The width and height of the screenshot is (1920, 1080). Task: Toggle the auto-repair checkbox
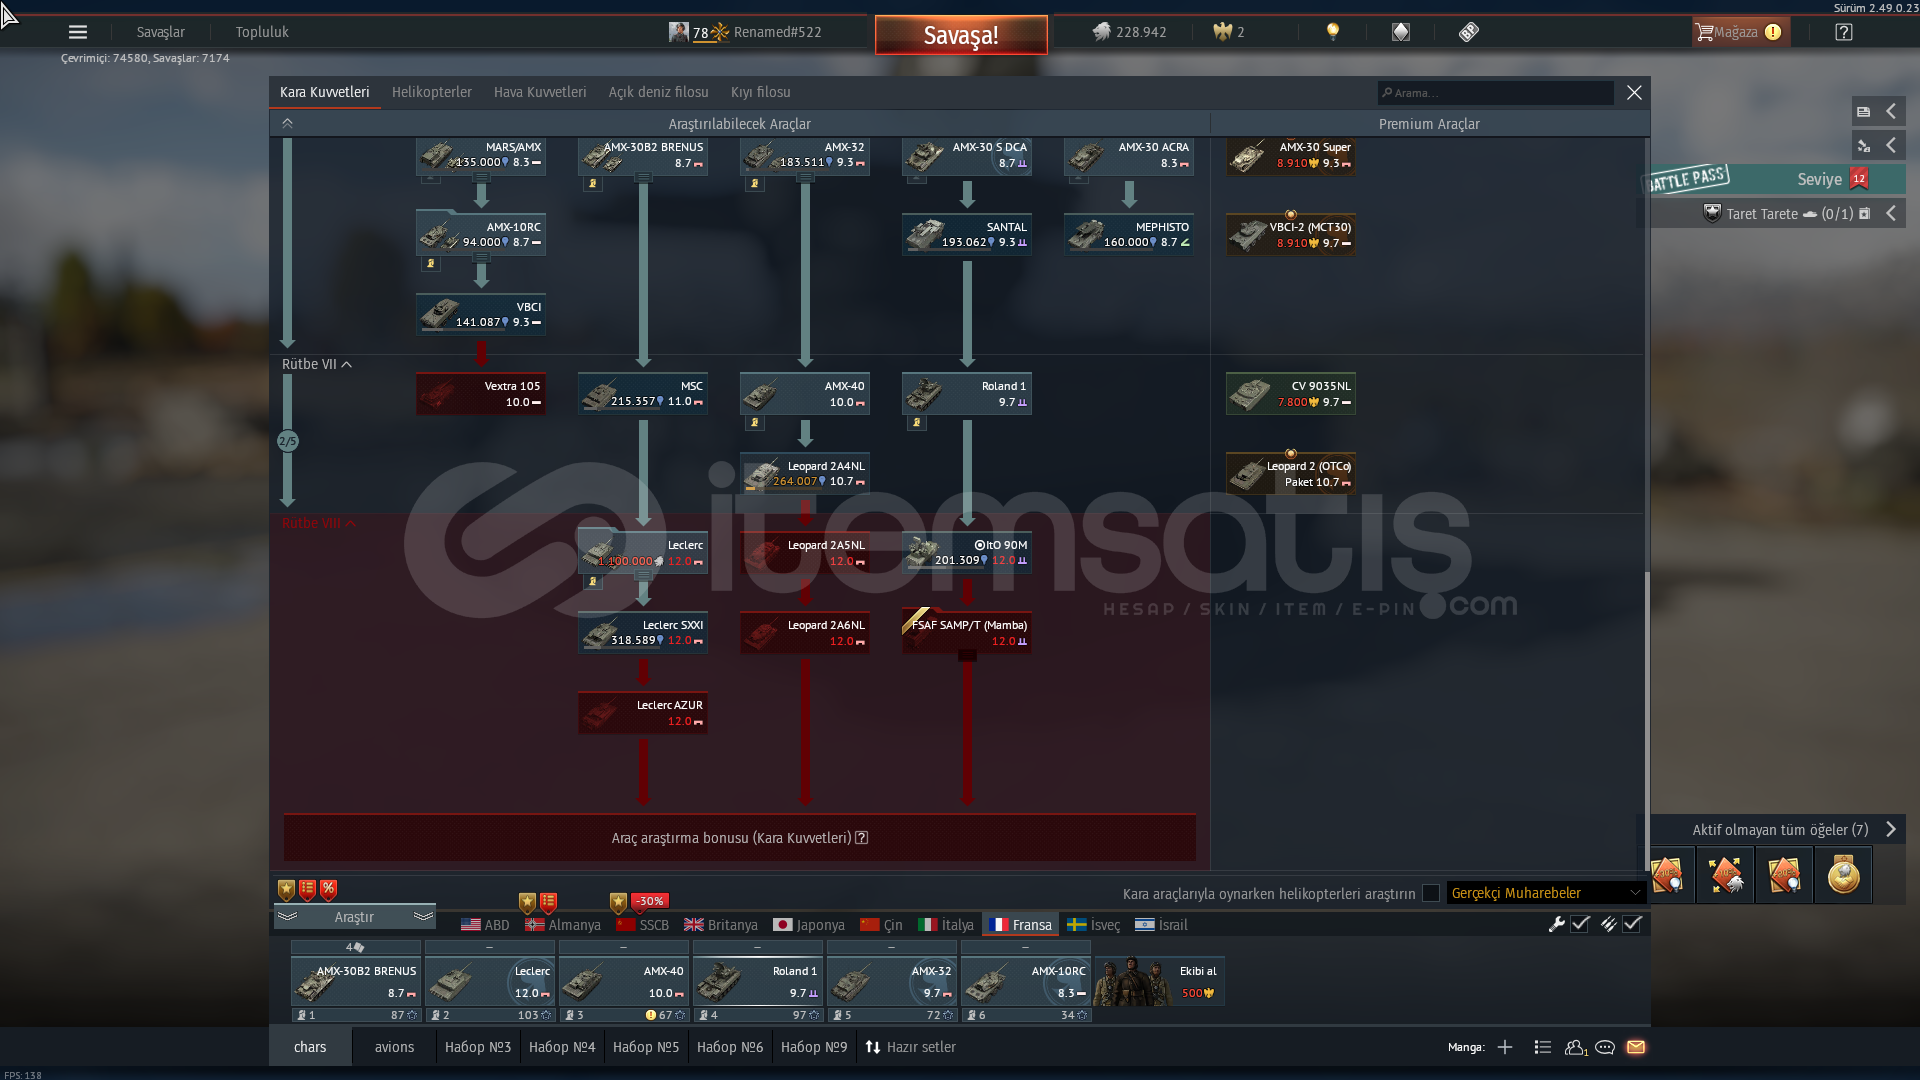tap(1580, 924)
